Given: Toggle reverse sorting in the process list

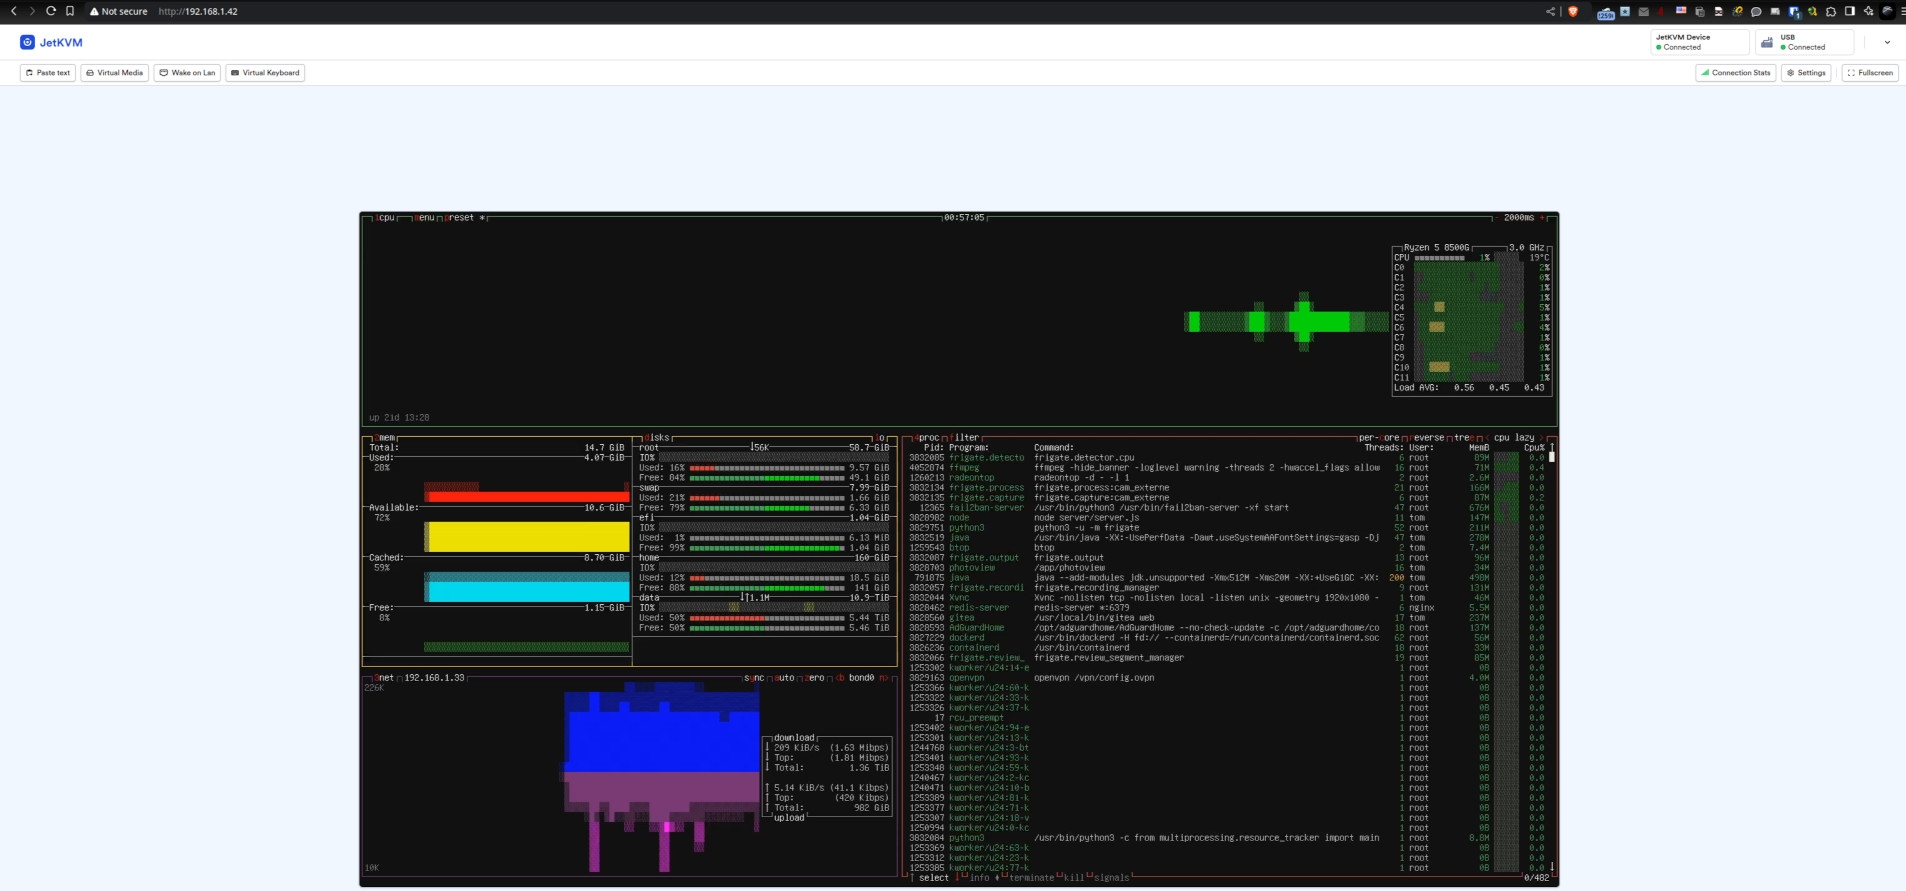Looking at the screenshot, I should click(x=1427, y=438).
